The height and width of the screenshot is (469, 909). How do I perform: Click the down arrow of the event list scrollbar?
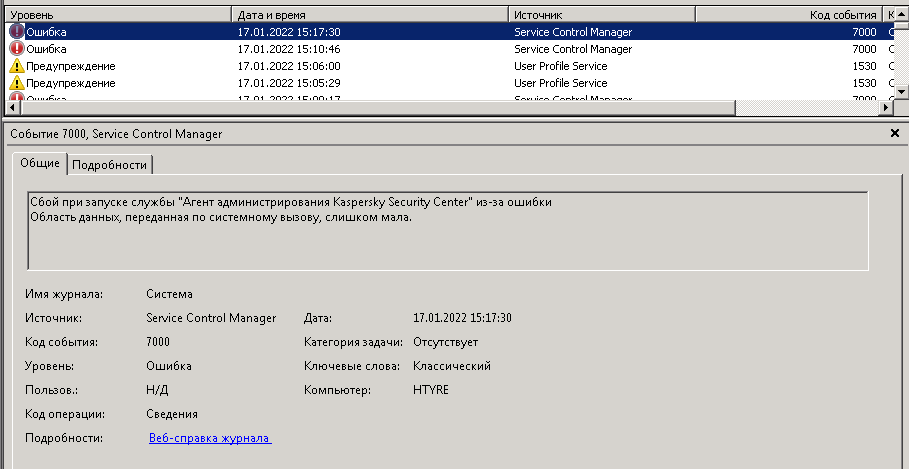(901, 92)
